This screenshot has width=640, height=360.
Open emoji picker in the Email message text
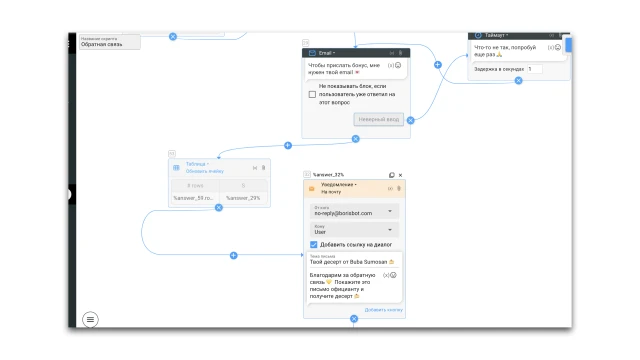[x=398, y=65]
